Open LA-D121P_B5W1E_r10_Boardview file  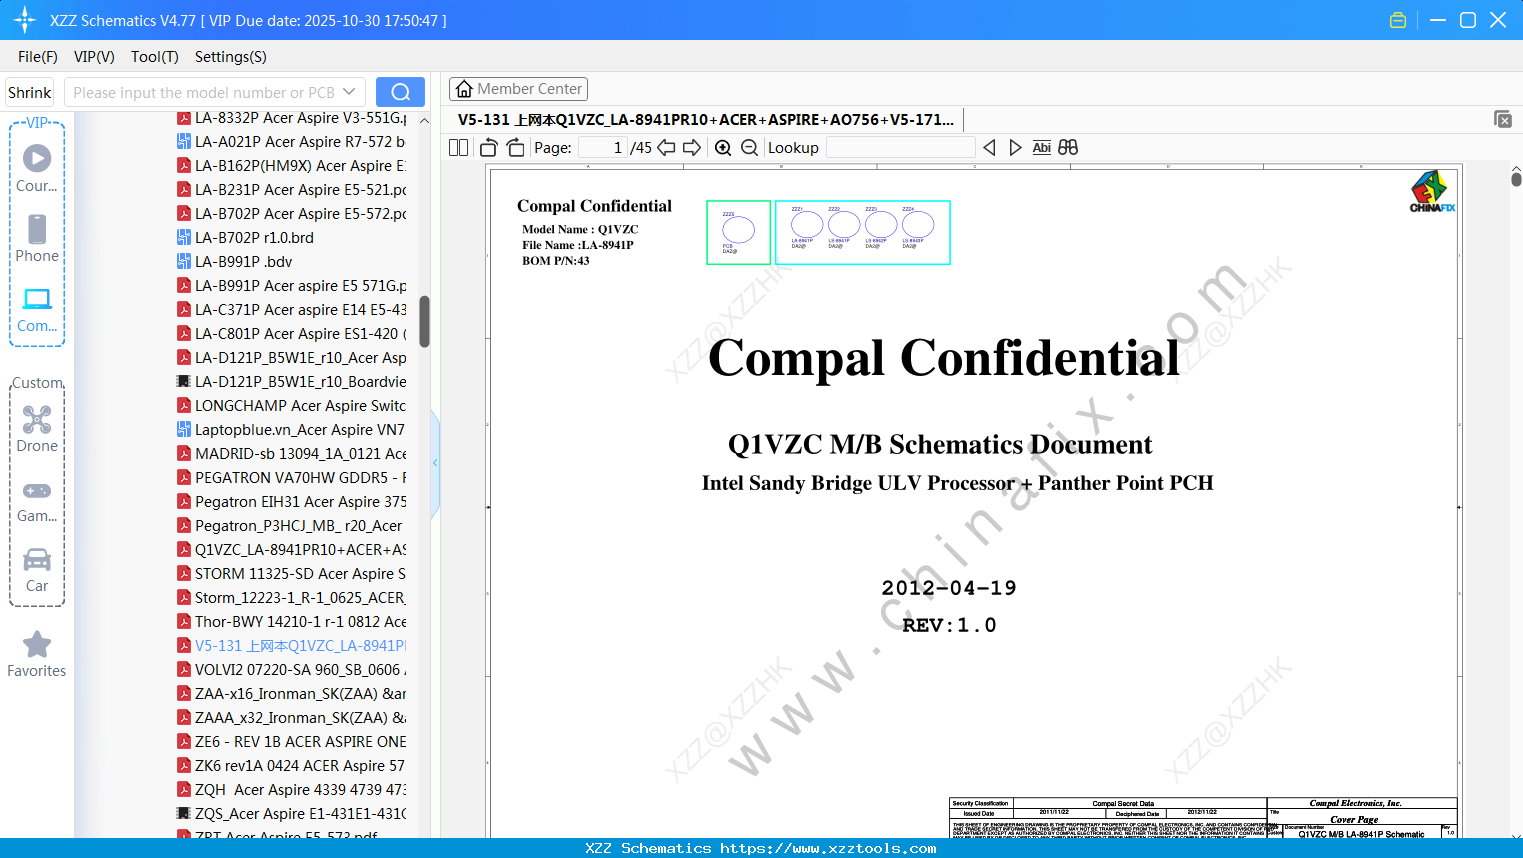292,382
